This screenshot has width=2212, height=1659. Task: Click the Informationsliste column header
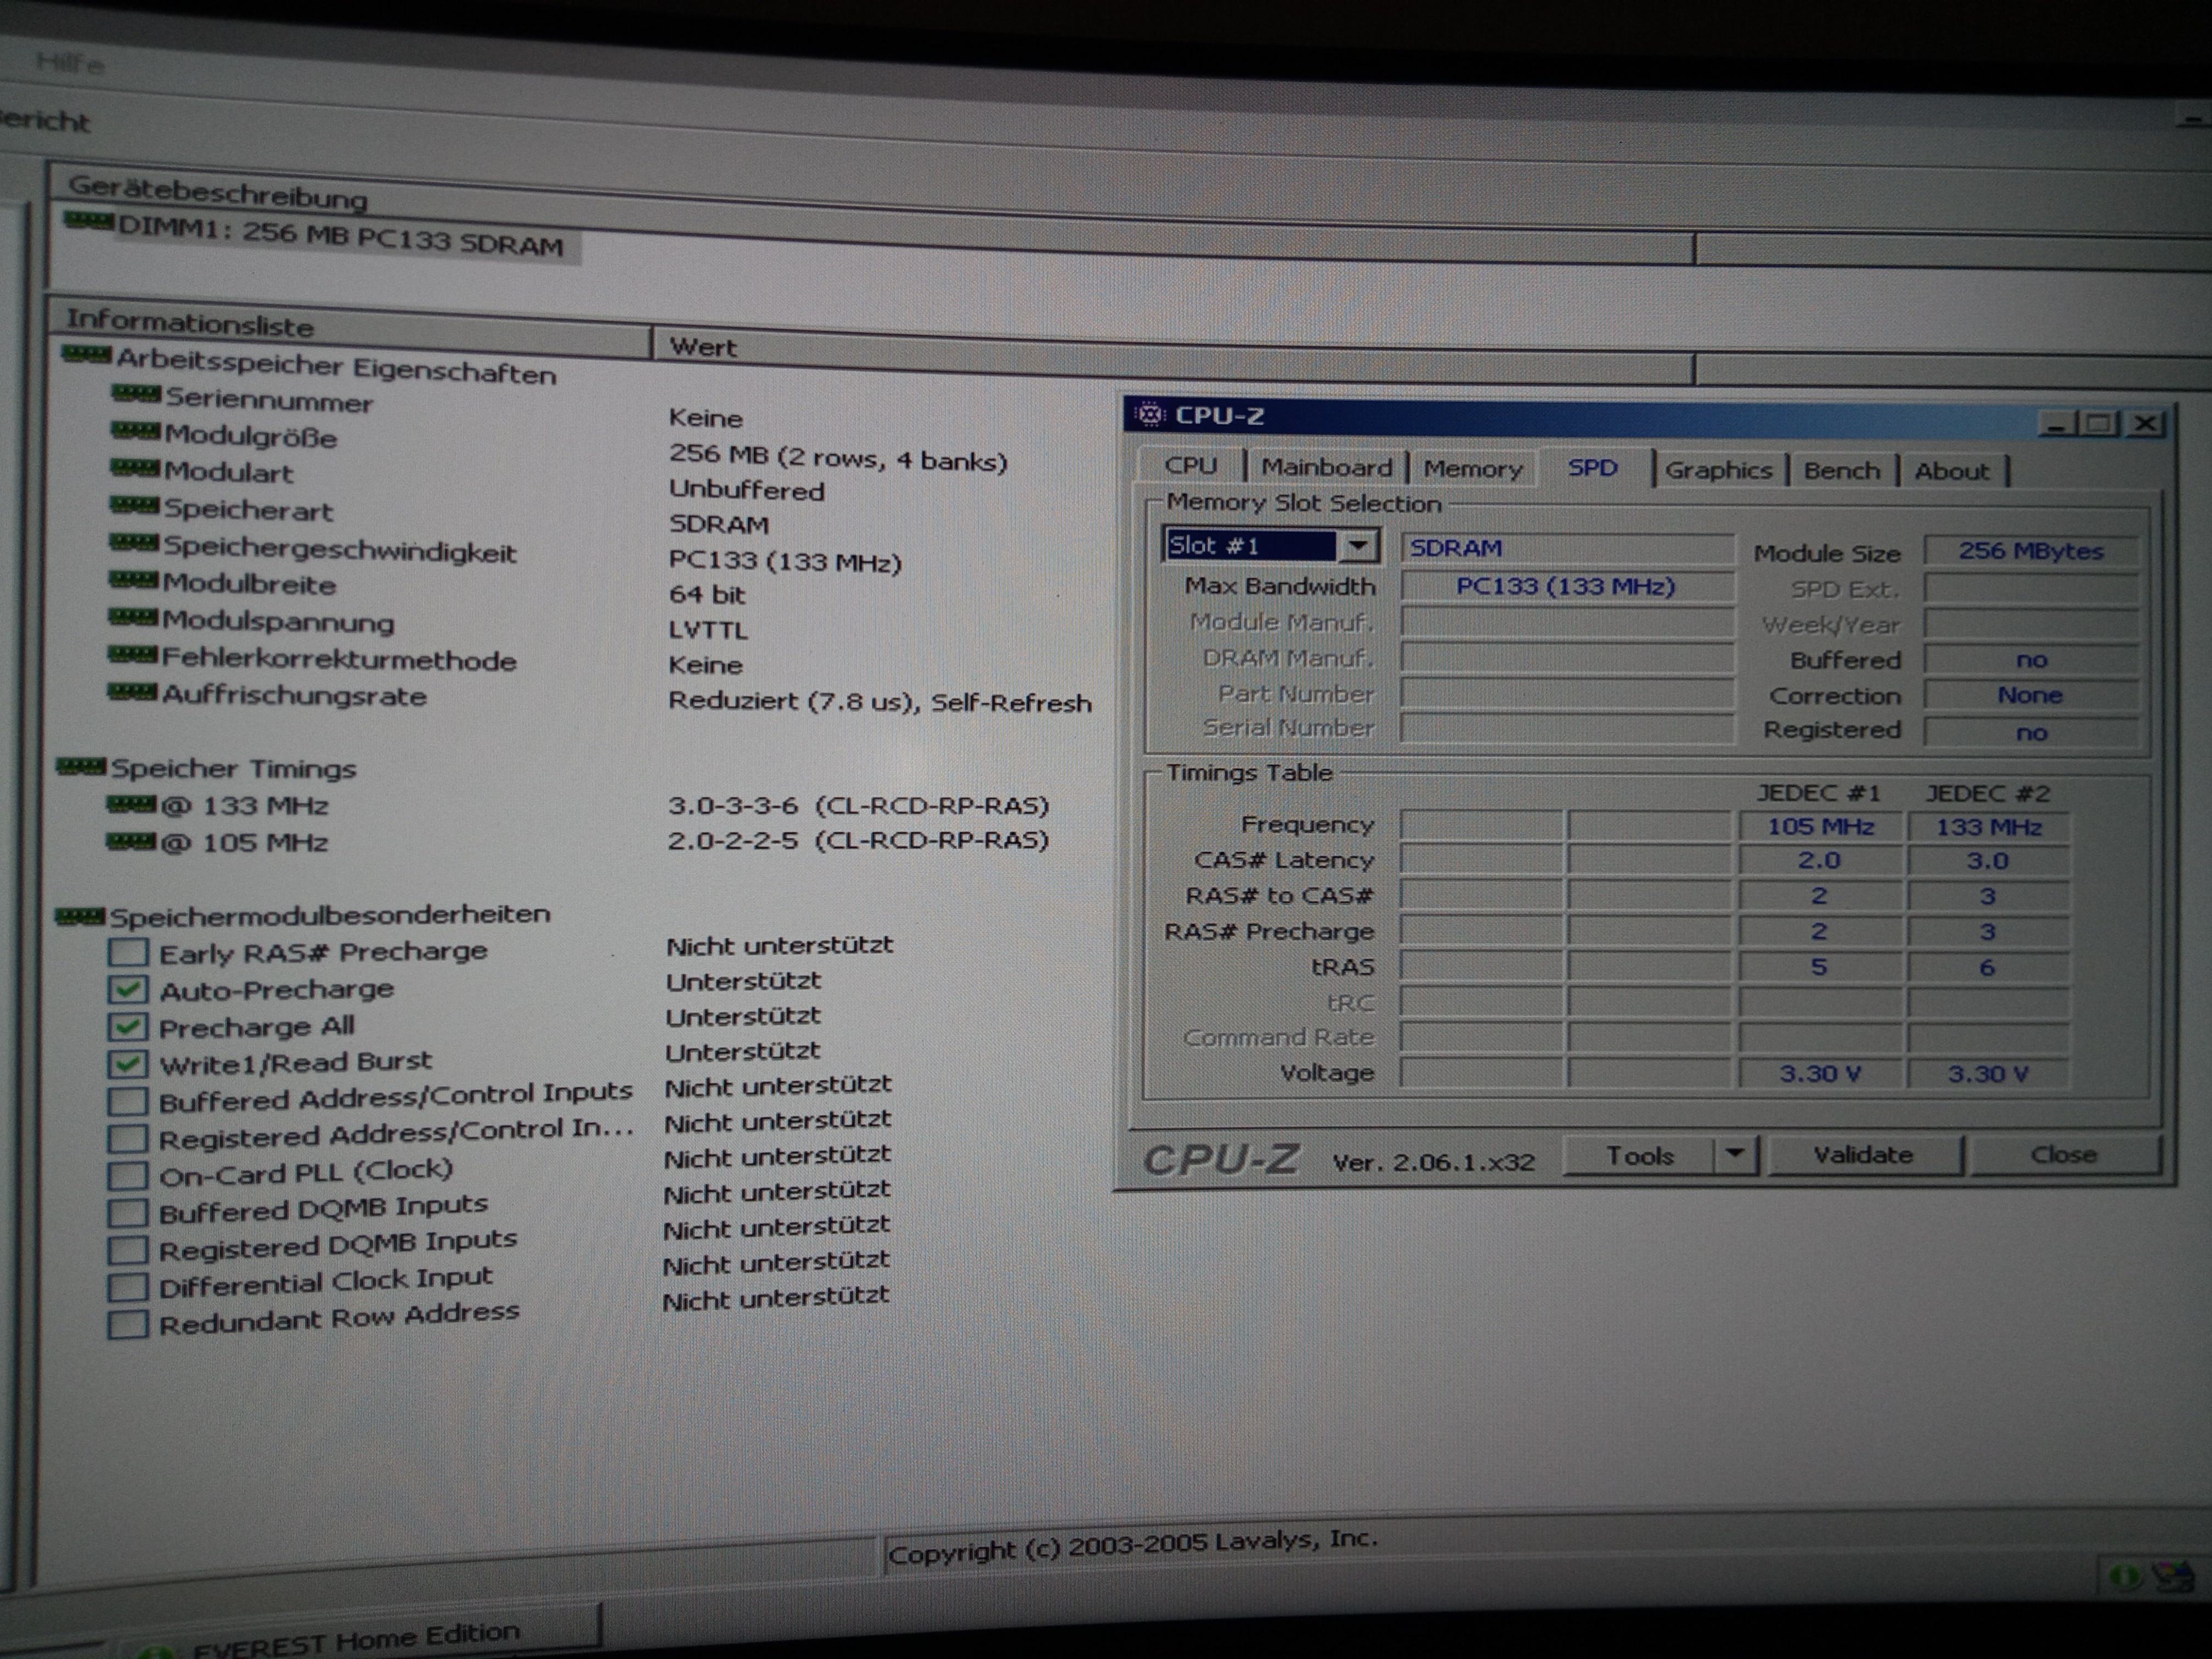[350, 329]
